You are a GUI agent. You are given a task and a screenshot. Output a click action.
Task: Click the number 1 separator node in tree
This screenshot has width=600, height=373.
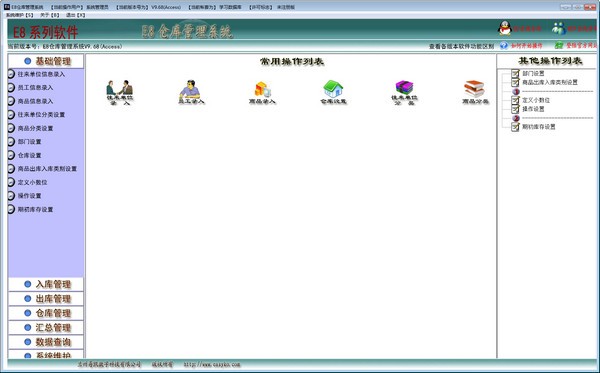click(x=516, y=91)
